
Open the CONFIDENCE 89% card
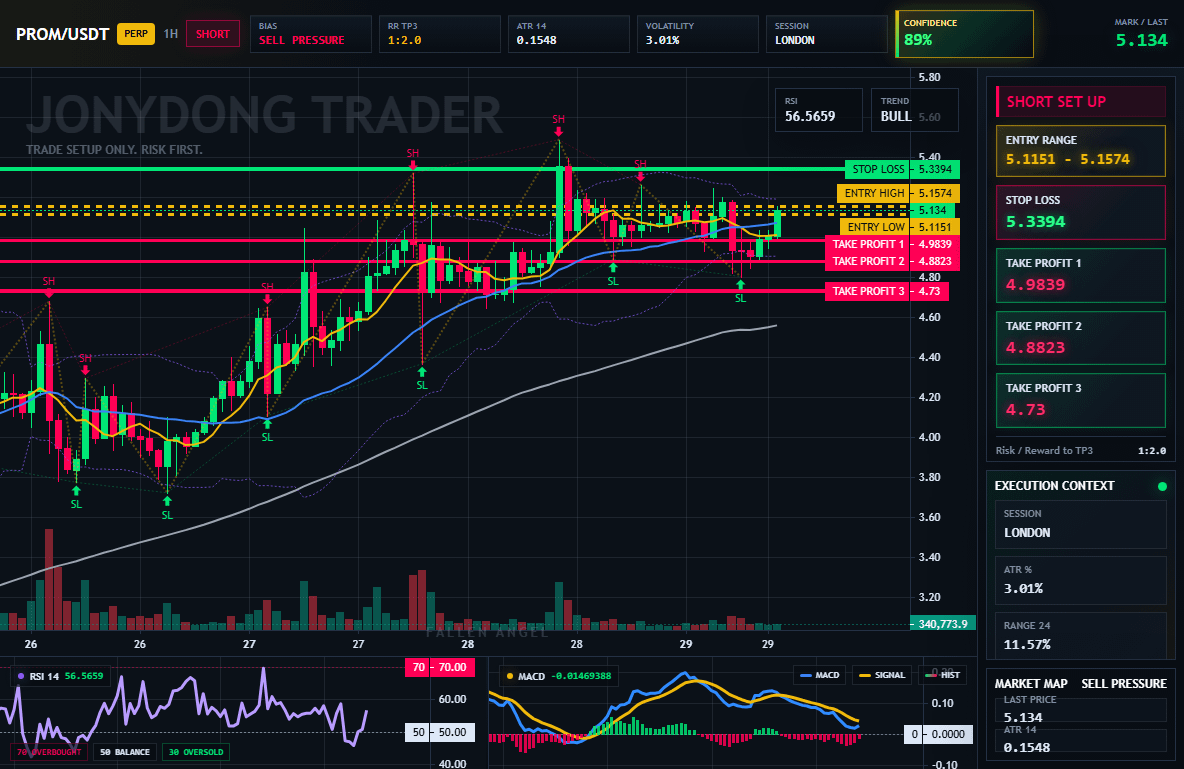pos(964,34)
